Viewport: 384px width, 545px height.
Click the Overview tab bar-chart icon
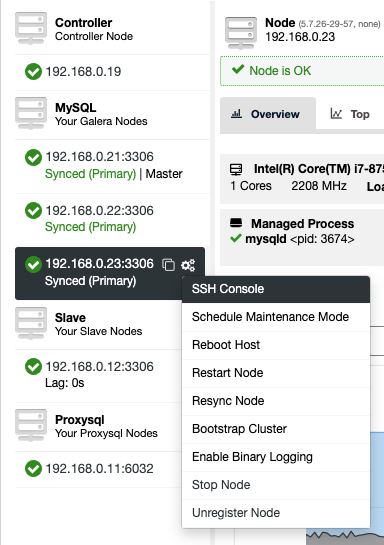tap(236, 114)
